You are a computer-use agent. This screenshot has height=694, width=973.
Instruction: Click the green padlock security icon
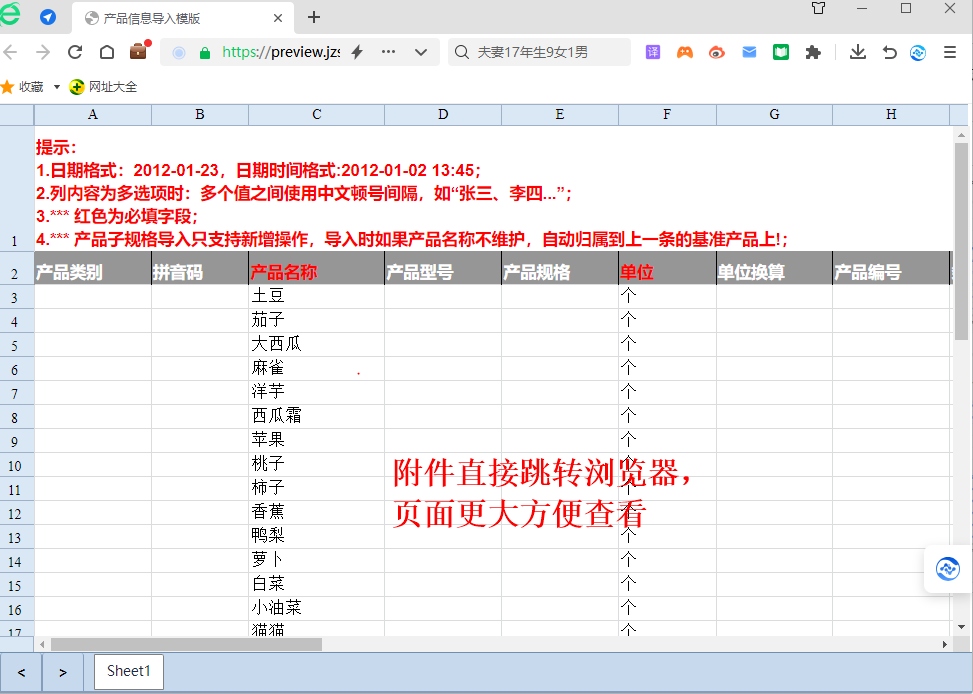pyautogui.click(x=205, y=53)
